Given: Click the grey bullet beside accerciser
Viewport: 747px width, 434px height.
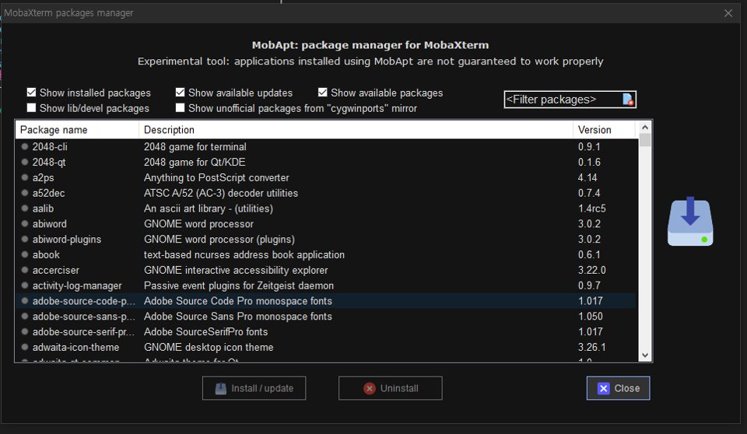Looking at the screenshot, I should pos(25,270).
